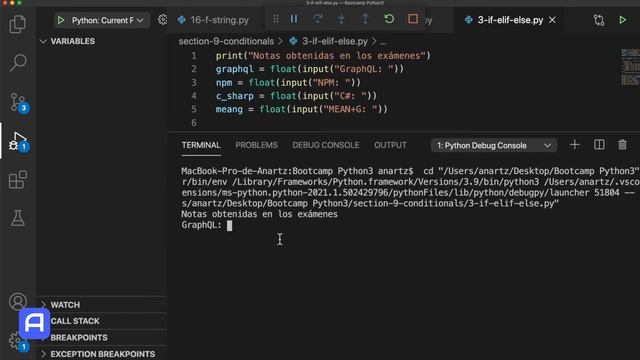Open changes compare icon in editor title
The width and height of the screenshot is (640, 360).
point(599,20)
